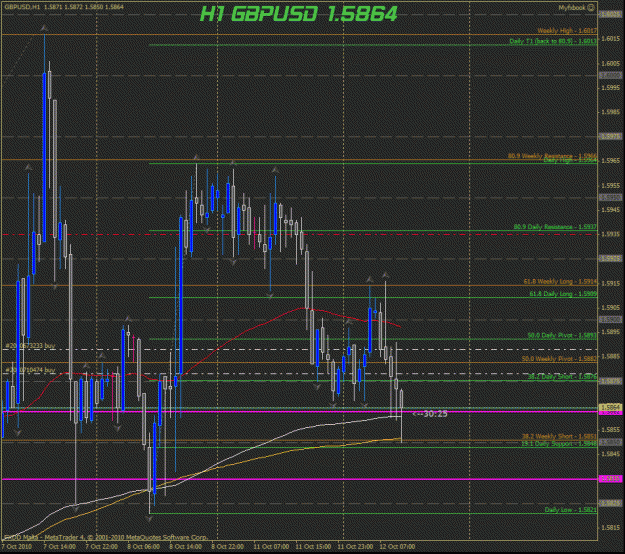The width and height of the screenshot is (625, 554).
Task: Click the 1.6015 price scale value
Action: click(x=610, y=39)
